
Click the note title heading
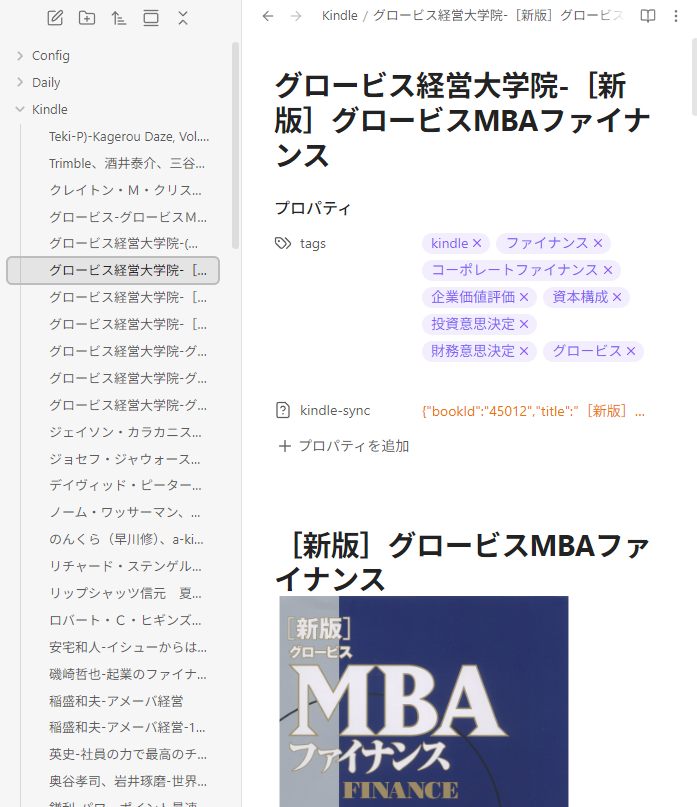463,120
